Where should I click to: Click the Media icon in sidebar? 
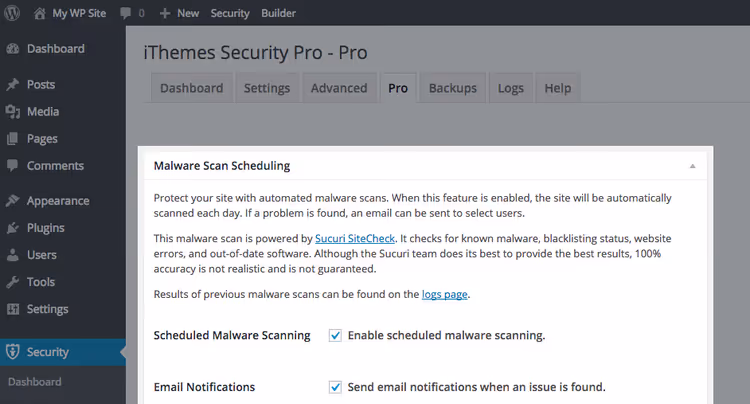tap(13, 112)
